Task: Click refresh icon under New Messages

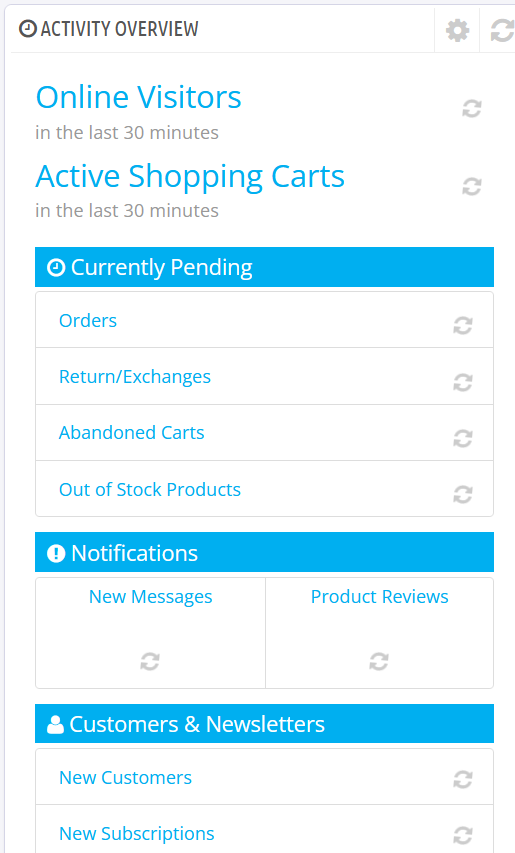Action: [150, 662]
